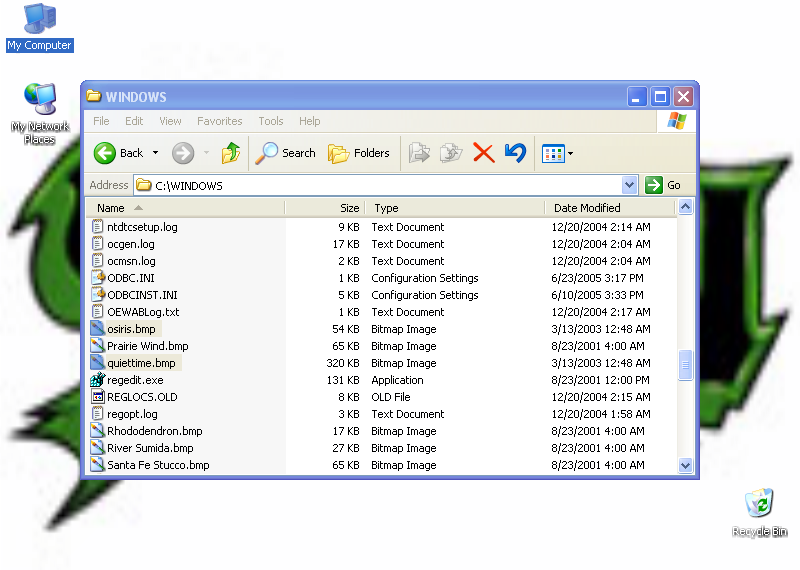Select the OEWABLog.txt file icon
The image size is (800, 570).
pos(97,311)
